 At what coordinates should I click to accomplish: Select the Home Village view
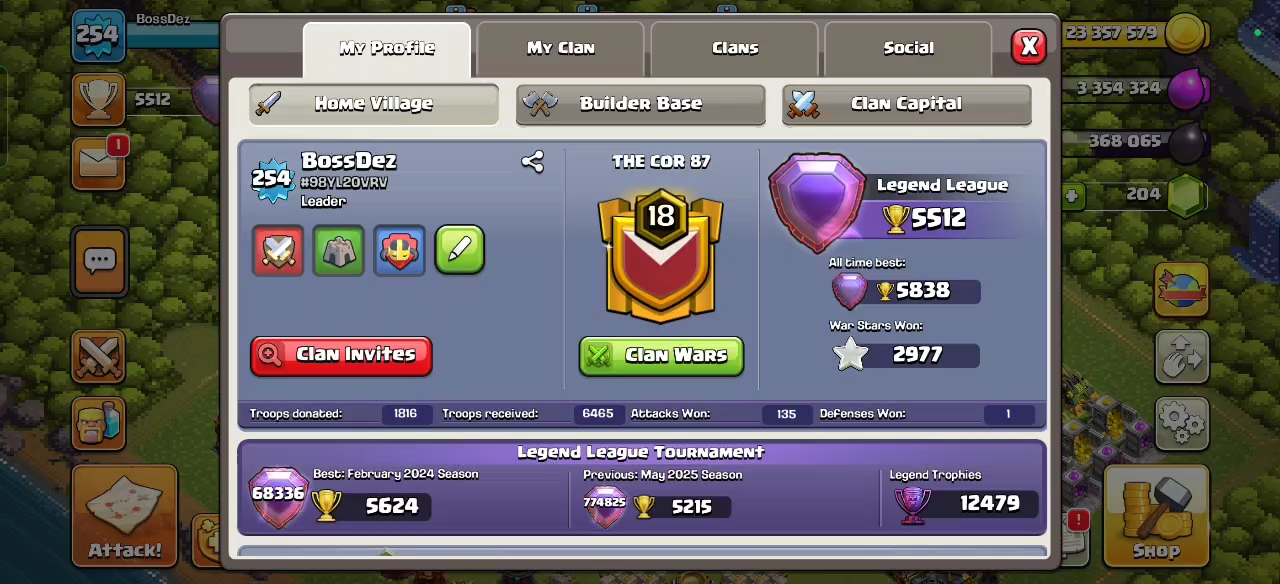(x=374, y=104)
